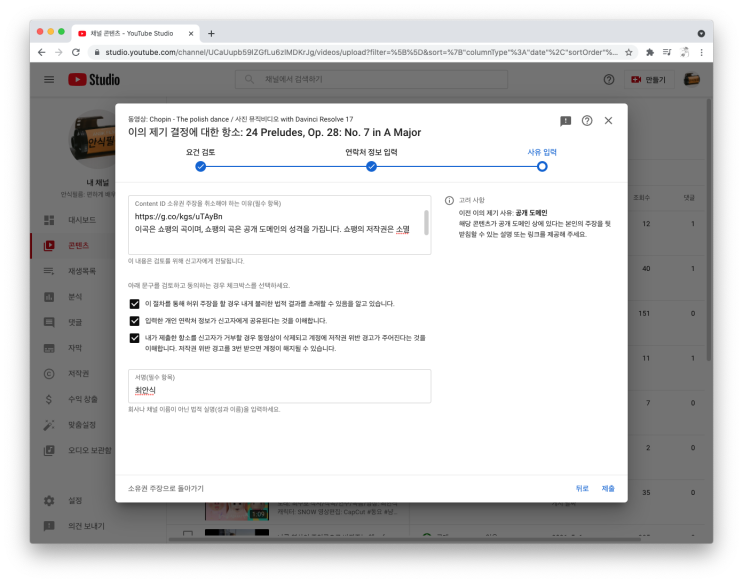Click the YouTube Studio logo
The width and height of the screenshot is (743, 583).
coord(94,79)
